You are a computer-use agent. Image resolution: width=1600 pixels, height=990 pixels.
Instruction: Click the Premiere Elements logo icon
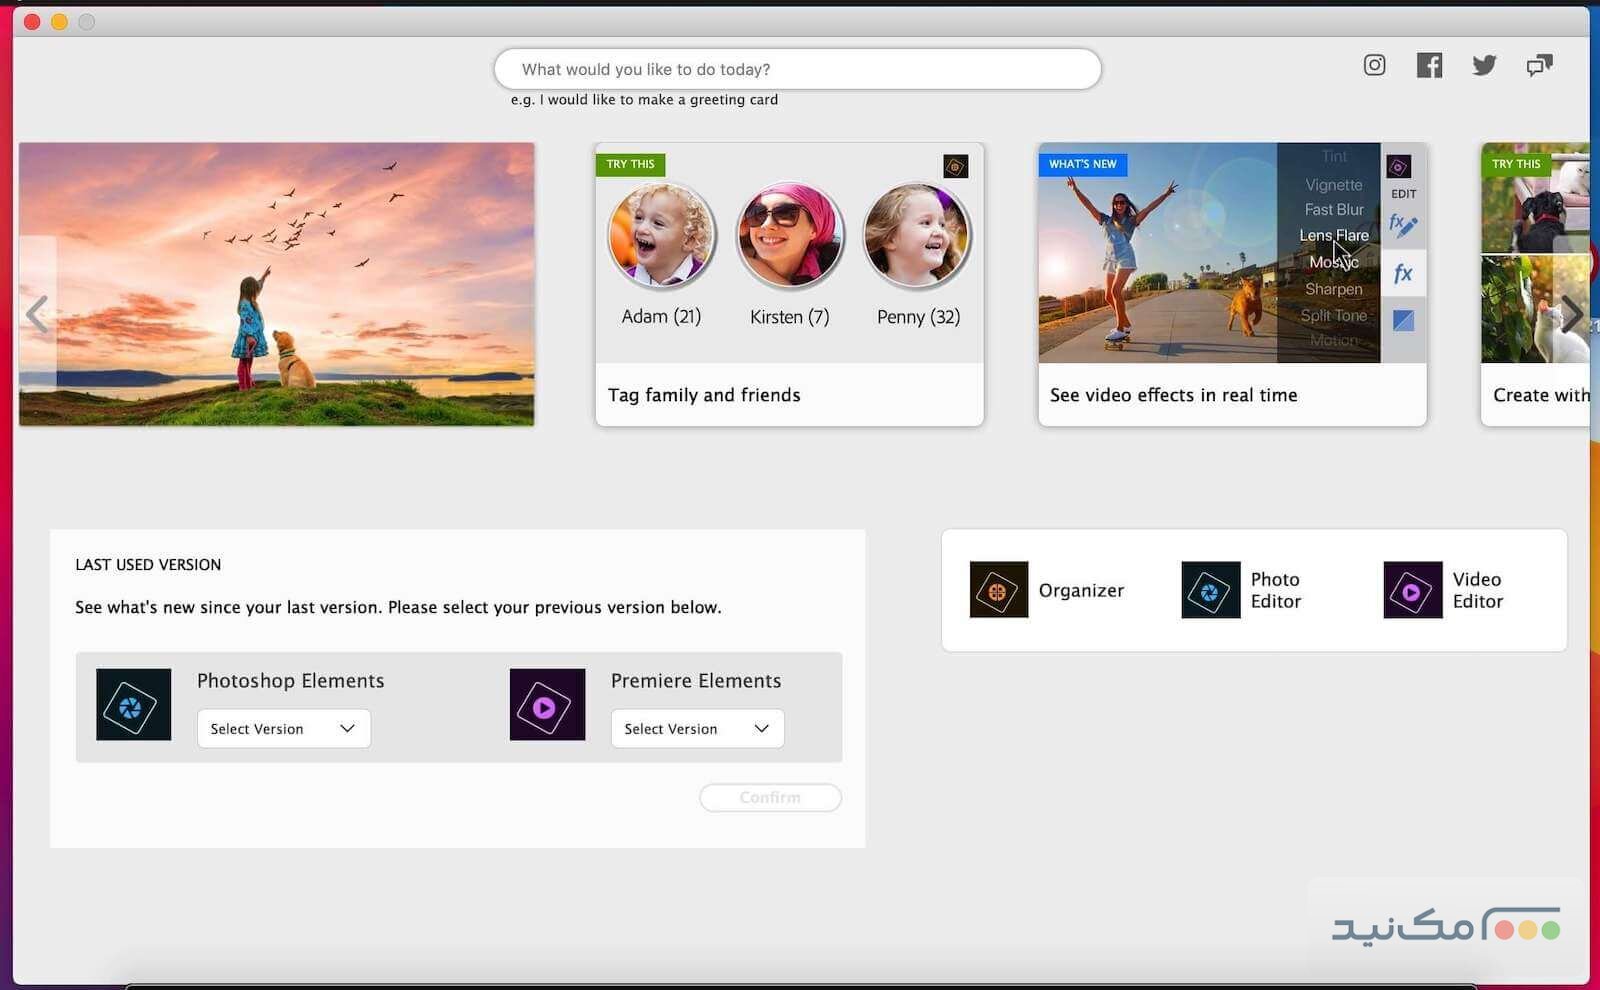(547, 705)
